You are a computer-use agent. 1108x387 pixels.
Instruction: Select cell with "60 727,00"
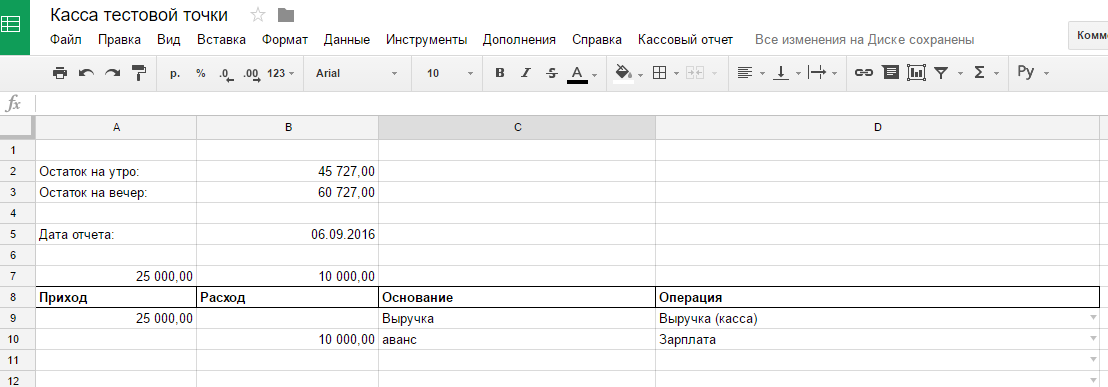288,192
